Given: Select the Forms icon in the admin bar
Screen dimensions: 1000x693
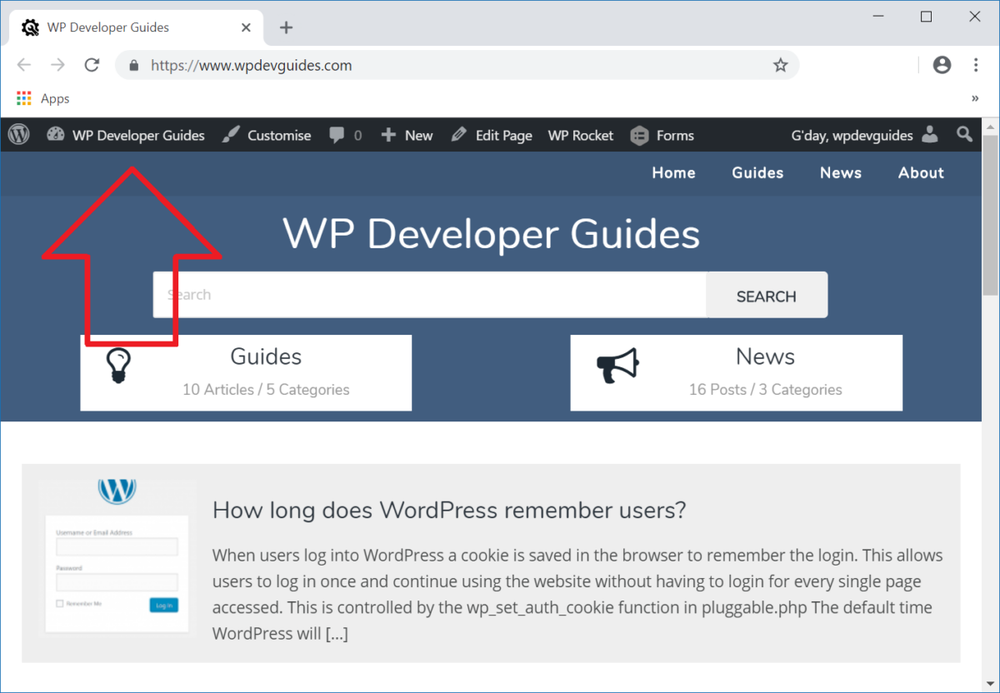Looking at the screenshot, I should click(x=640, y=134).
